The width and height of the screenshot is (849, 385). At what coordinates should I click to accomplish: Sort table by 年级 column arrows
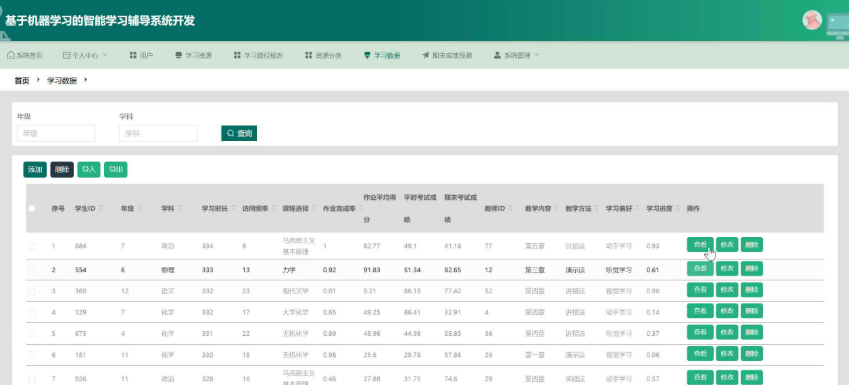click(140, 208)
